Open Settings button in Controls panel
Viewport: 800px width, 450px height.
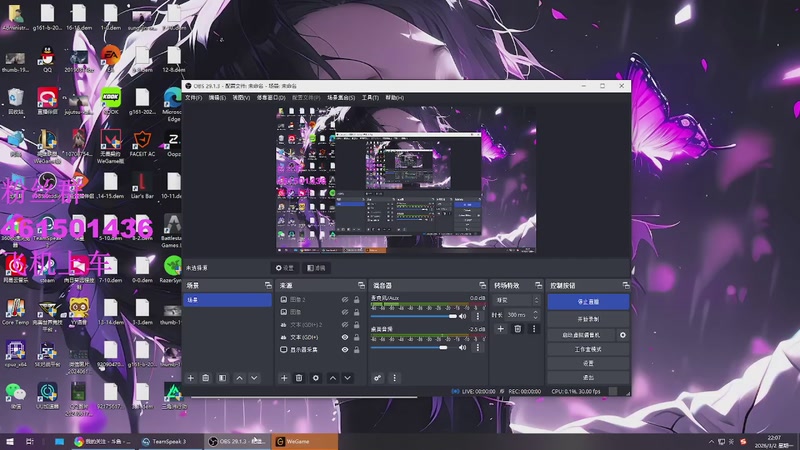coord(588,363)
